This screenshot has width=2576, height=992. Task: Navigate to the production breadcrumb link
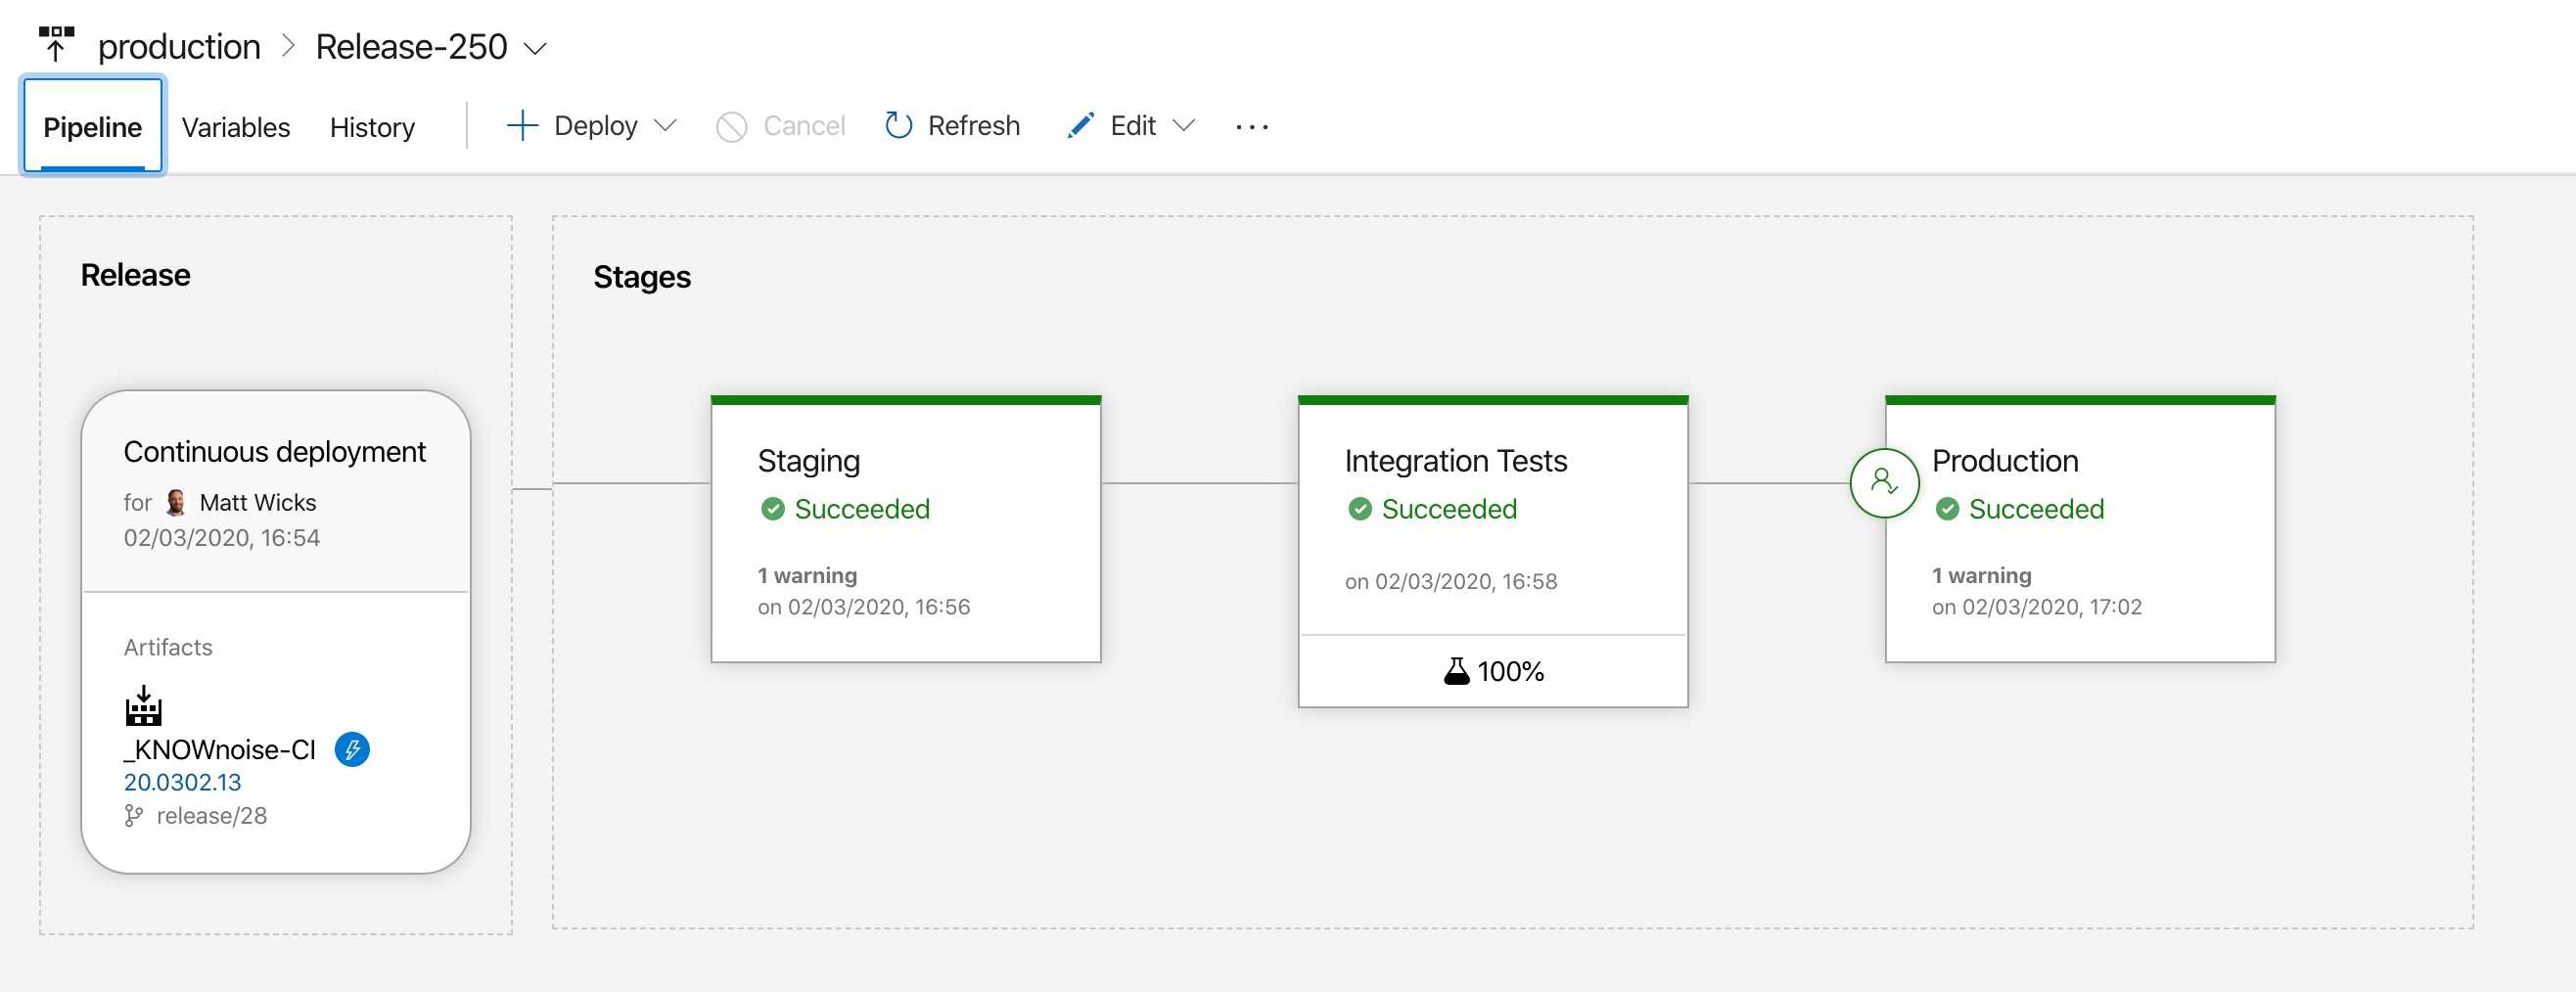click(x=179, y=47)
